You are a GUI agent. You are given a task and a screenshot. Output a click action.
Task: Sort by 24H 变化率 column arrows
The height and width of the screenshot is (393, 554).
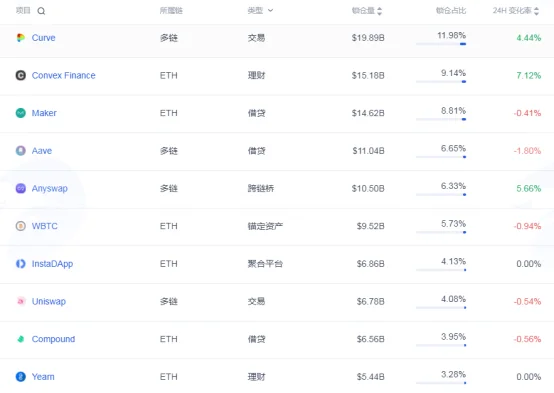pyautogui.click(x=536, y=11)
